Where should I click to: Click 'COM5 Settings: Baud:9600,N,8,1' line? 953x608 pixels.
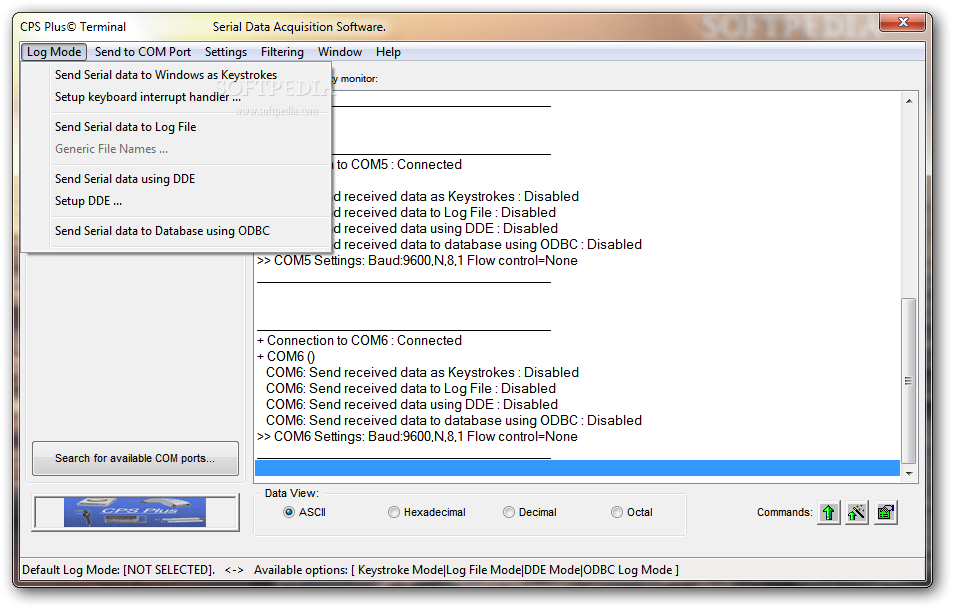(417, 260)
